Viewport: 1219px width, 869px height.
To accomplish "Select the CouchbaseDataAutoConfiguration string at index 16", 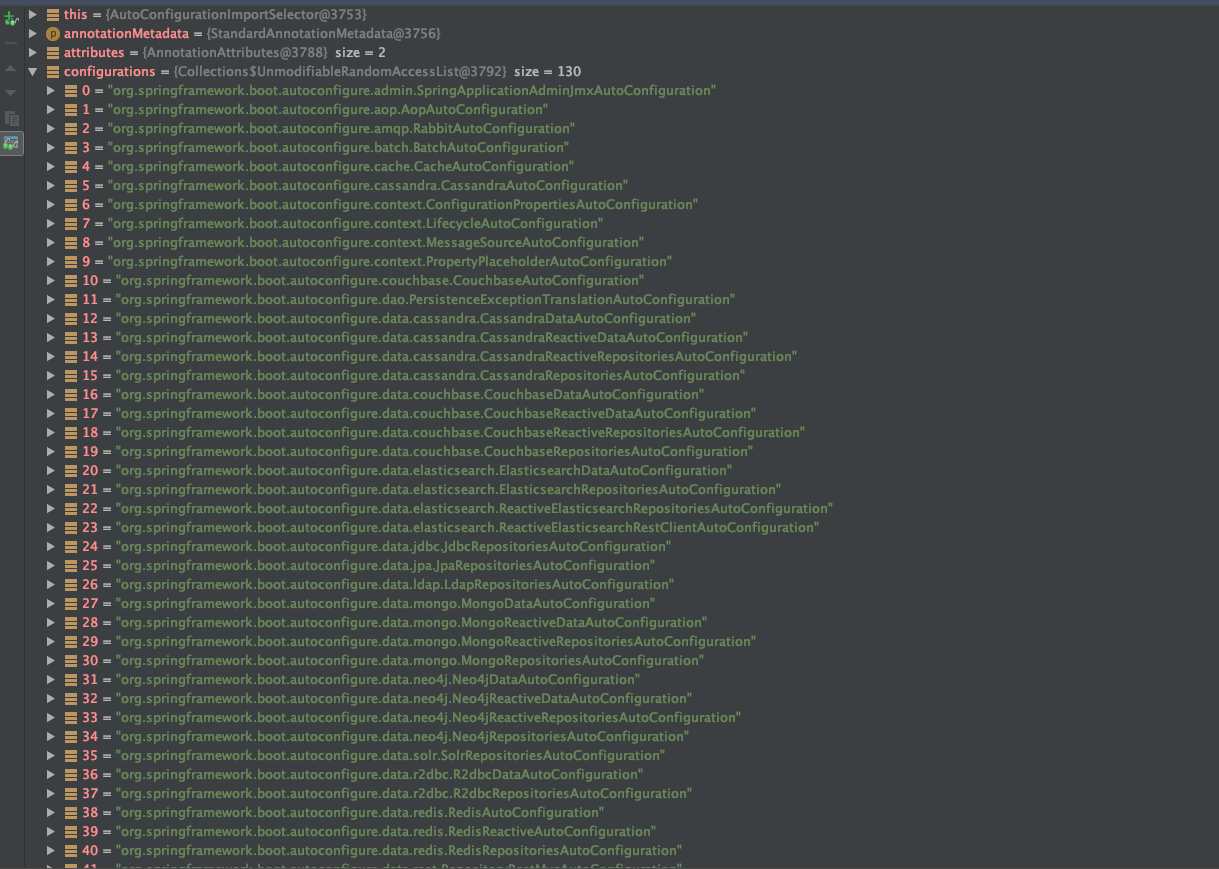I will [x=410, y=395].
